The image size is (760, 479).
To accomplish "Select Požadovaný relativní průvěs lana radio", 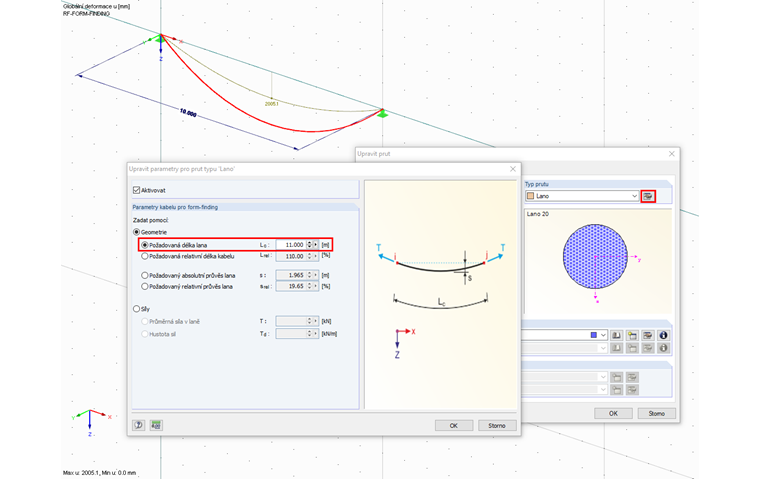I will 144,287.
